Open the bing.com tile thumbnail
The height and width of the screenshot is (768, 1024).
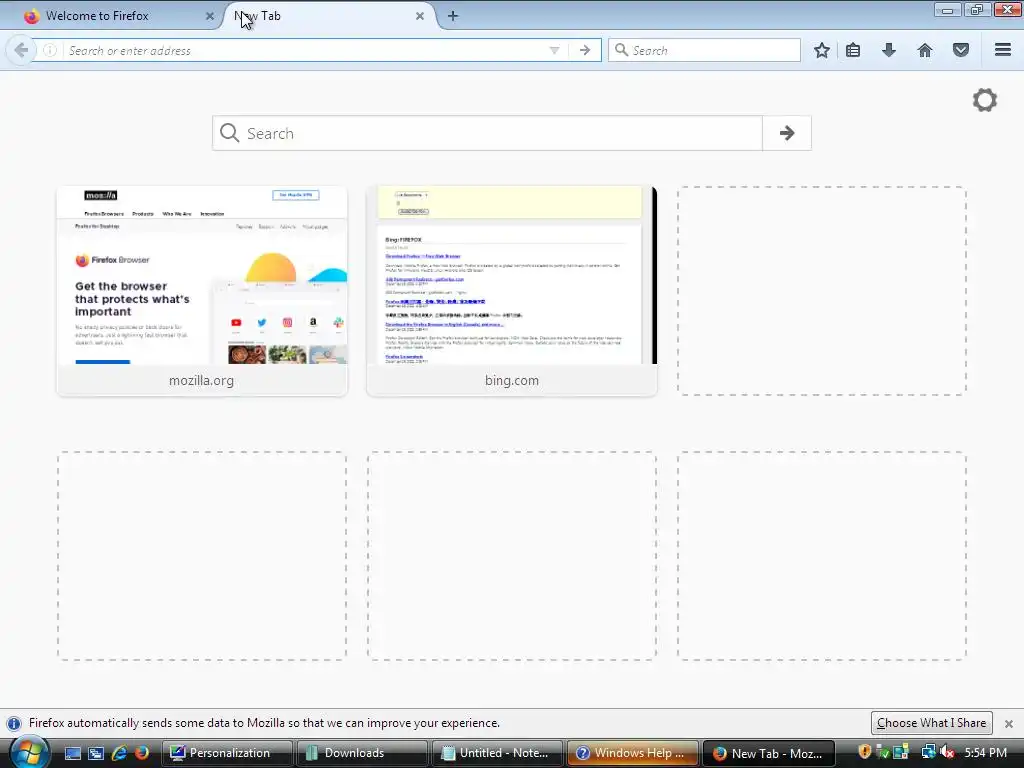click(x=512, y=276)
